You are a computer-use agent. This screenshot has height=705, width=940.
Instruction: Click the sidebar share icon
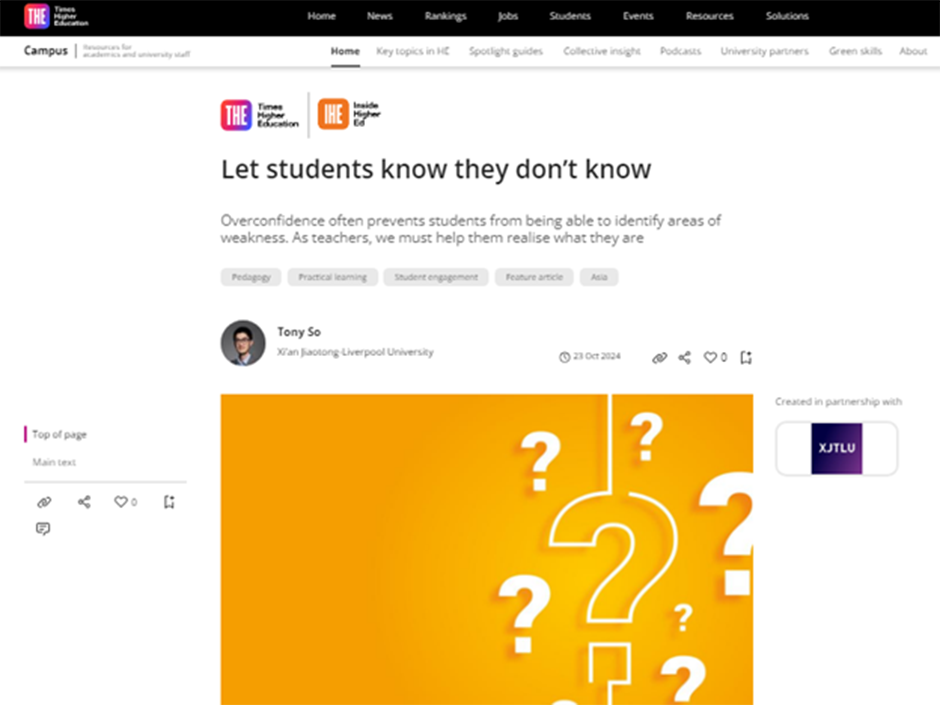click(84, 502)
